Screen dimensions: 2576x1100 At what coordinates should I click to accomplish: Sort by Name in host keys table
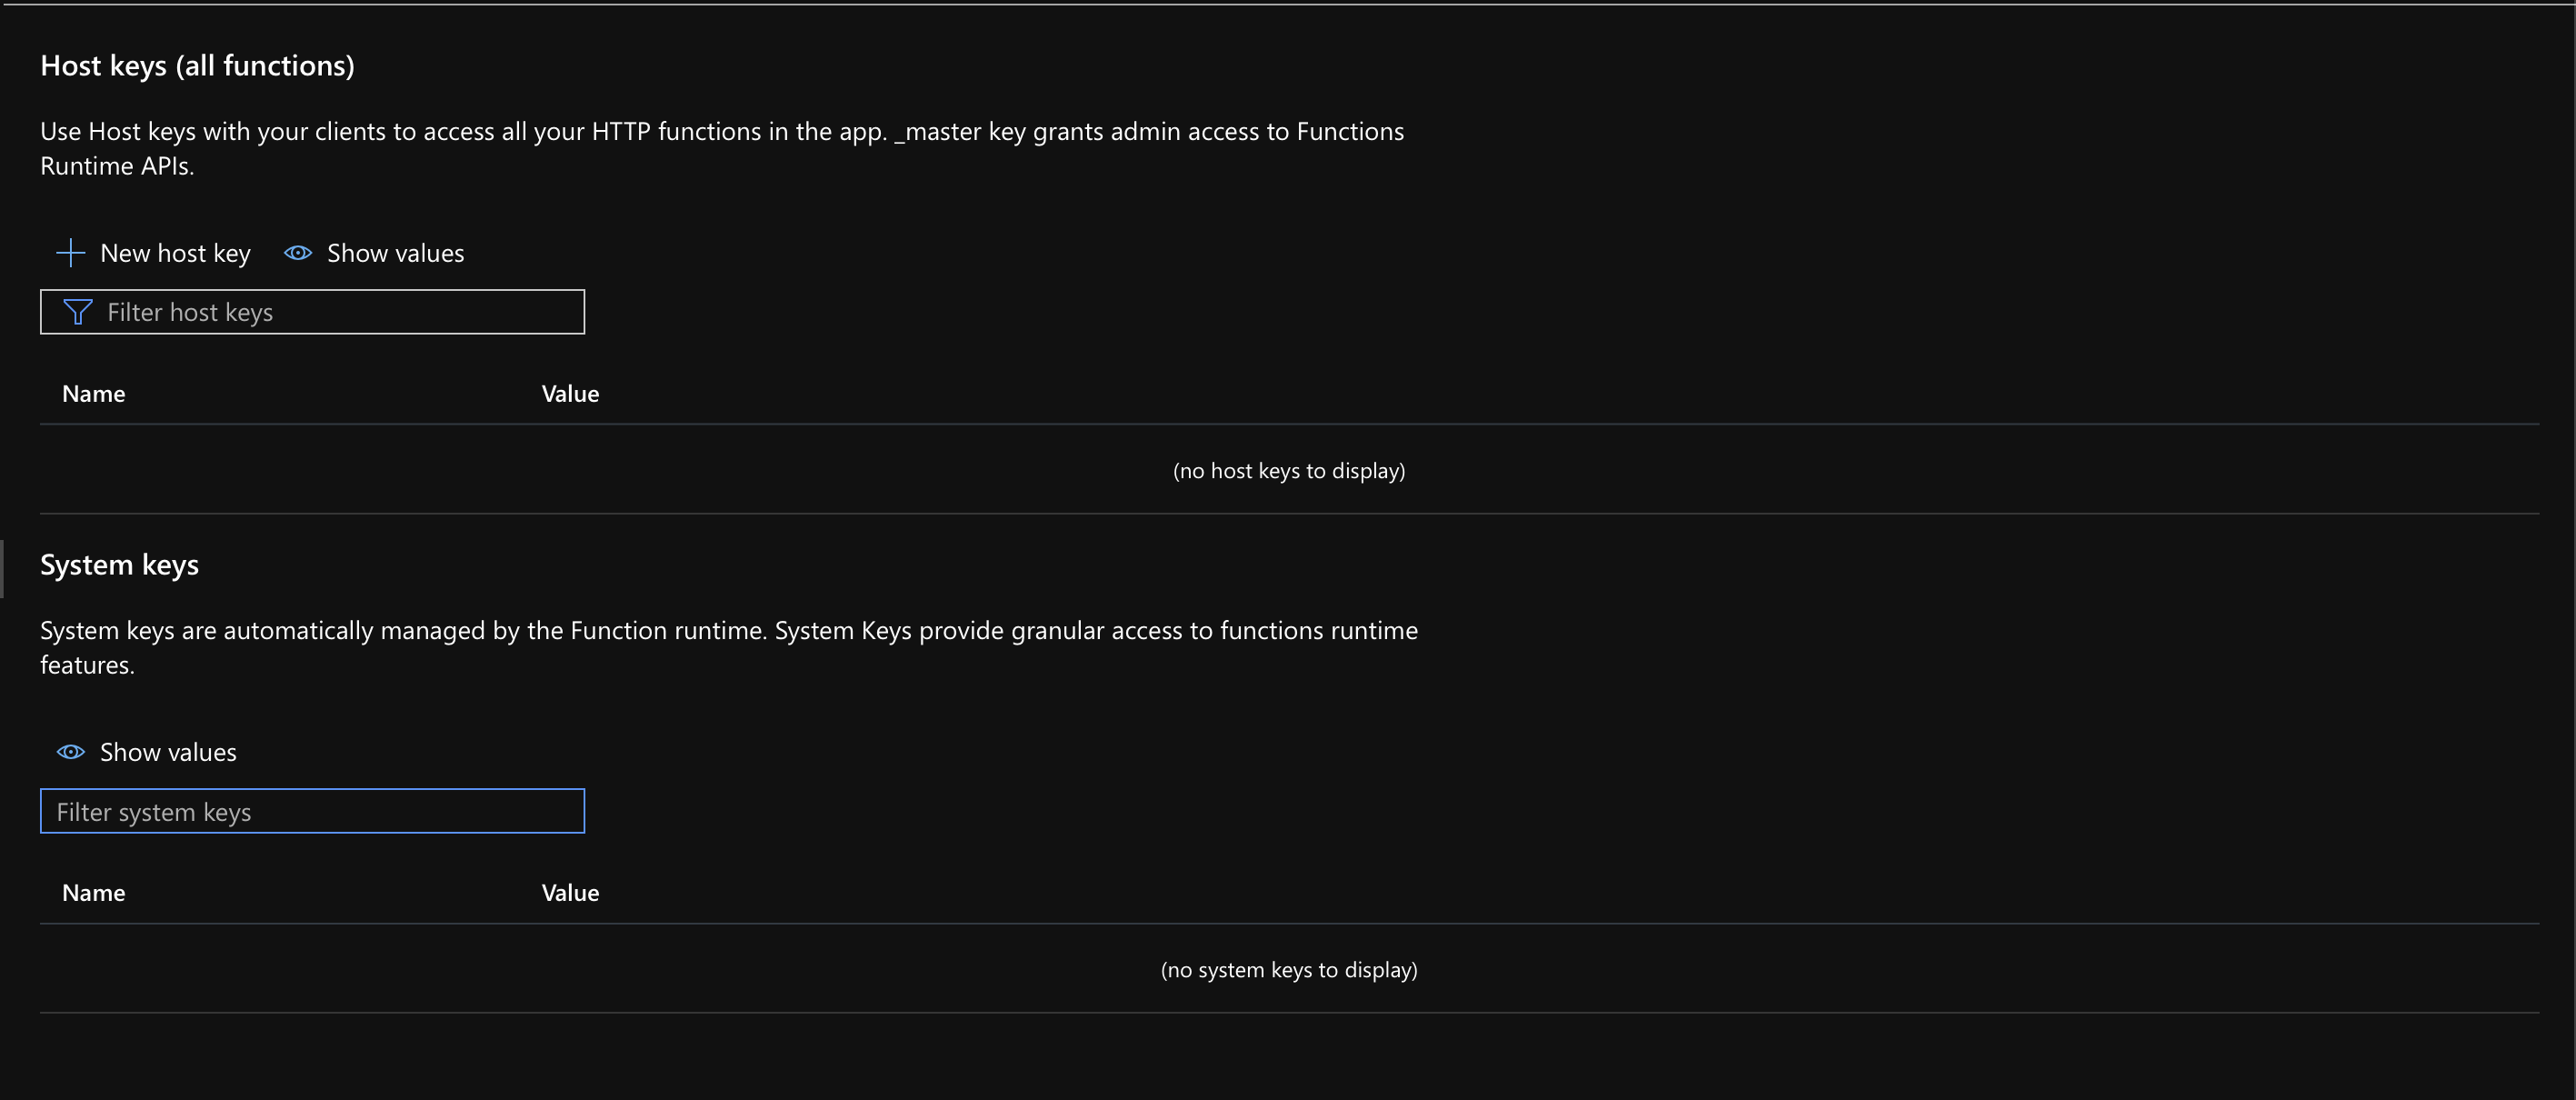tap(93, 393)
